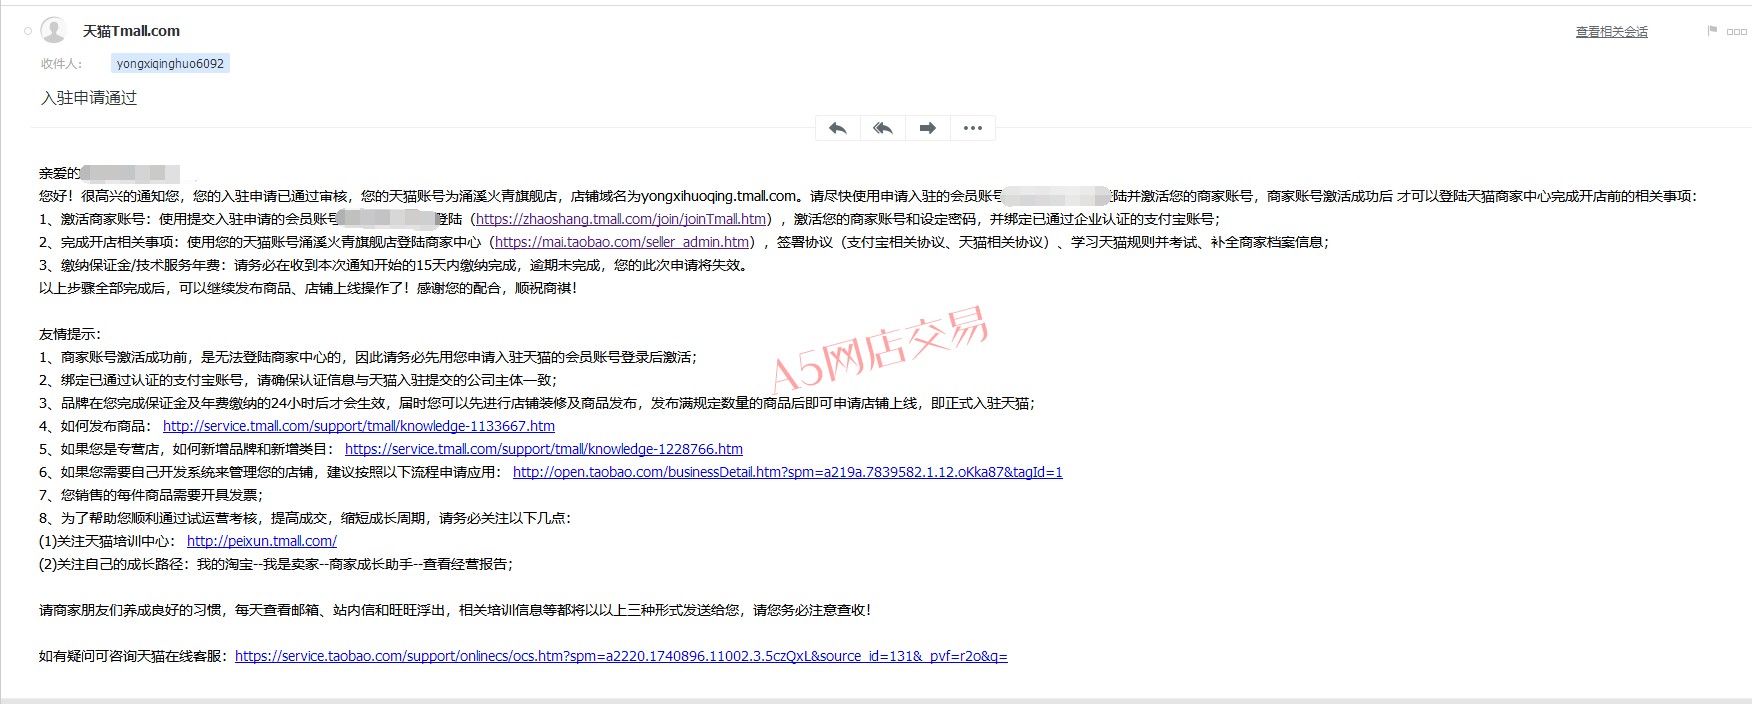Click the heading 友情提示:
Viewport: 1752px width, 704px height.
(70, 334)
